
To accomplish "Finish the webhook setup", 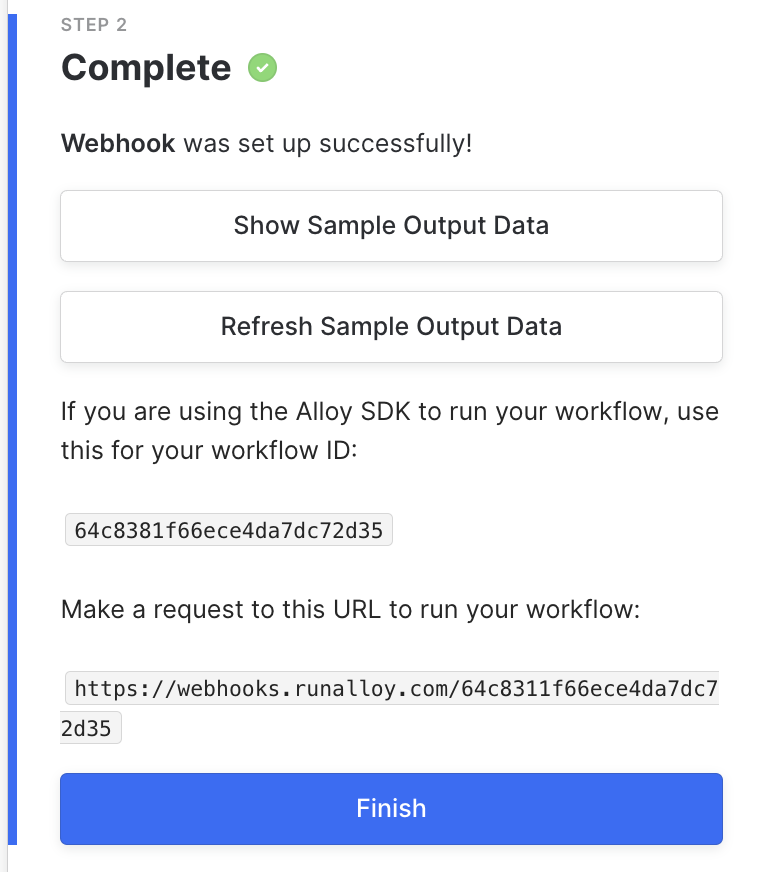I will tap(391, 808).
